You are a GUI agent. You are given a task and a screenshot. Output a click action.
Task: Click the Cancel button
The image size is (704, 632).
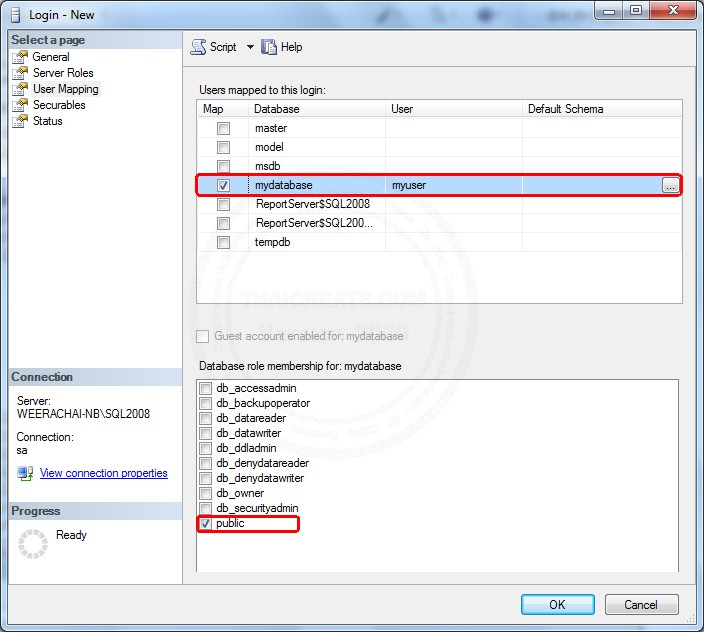pos(641,605)
